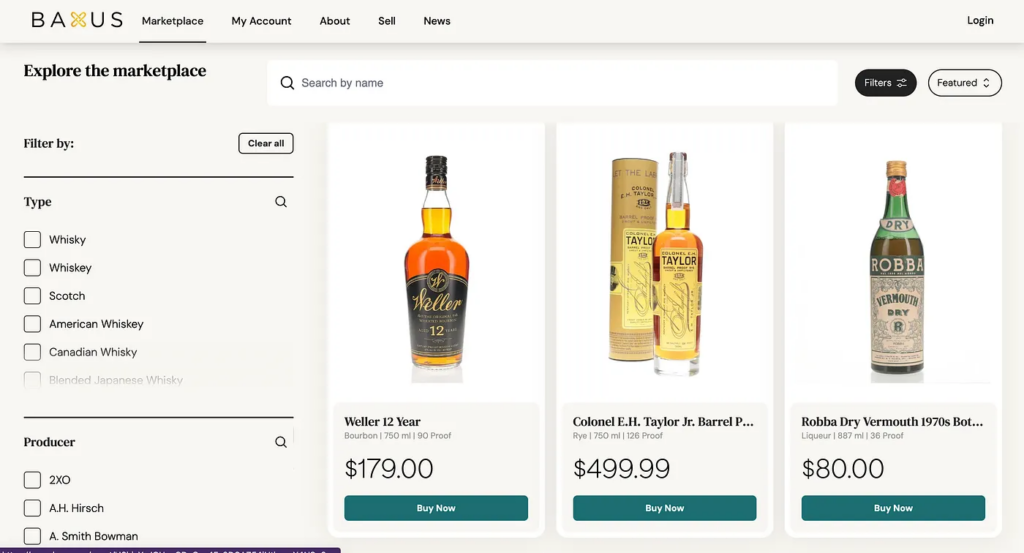Expand the Filters panel button
This screenshot has height=553, width=1024.
885,83
